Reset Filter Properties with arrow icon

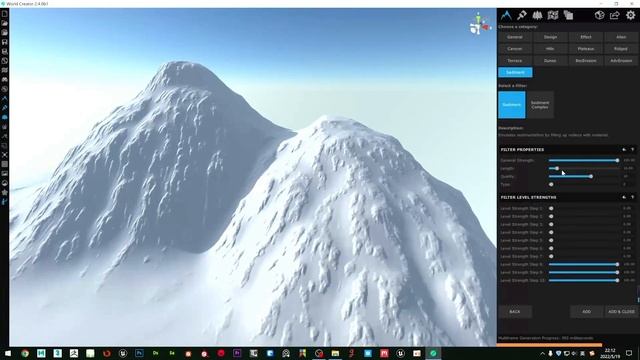click(624, 150)
